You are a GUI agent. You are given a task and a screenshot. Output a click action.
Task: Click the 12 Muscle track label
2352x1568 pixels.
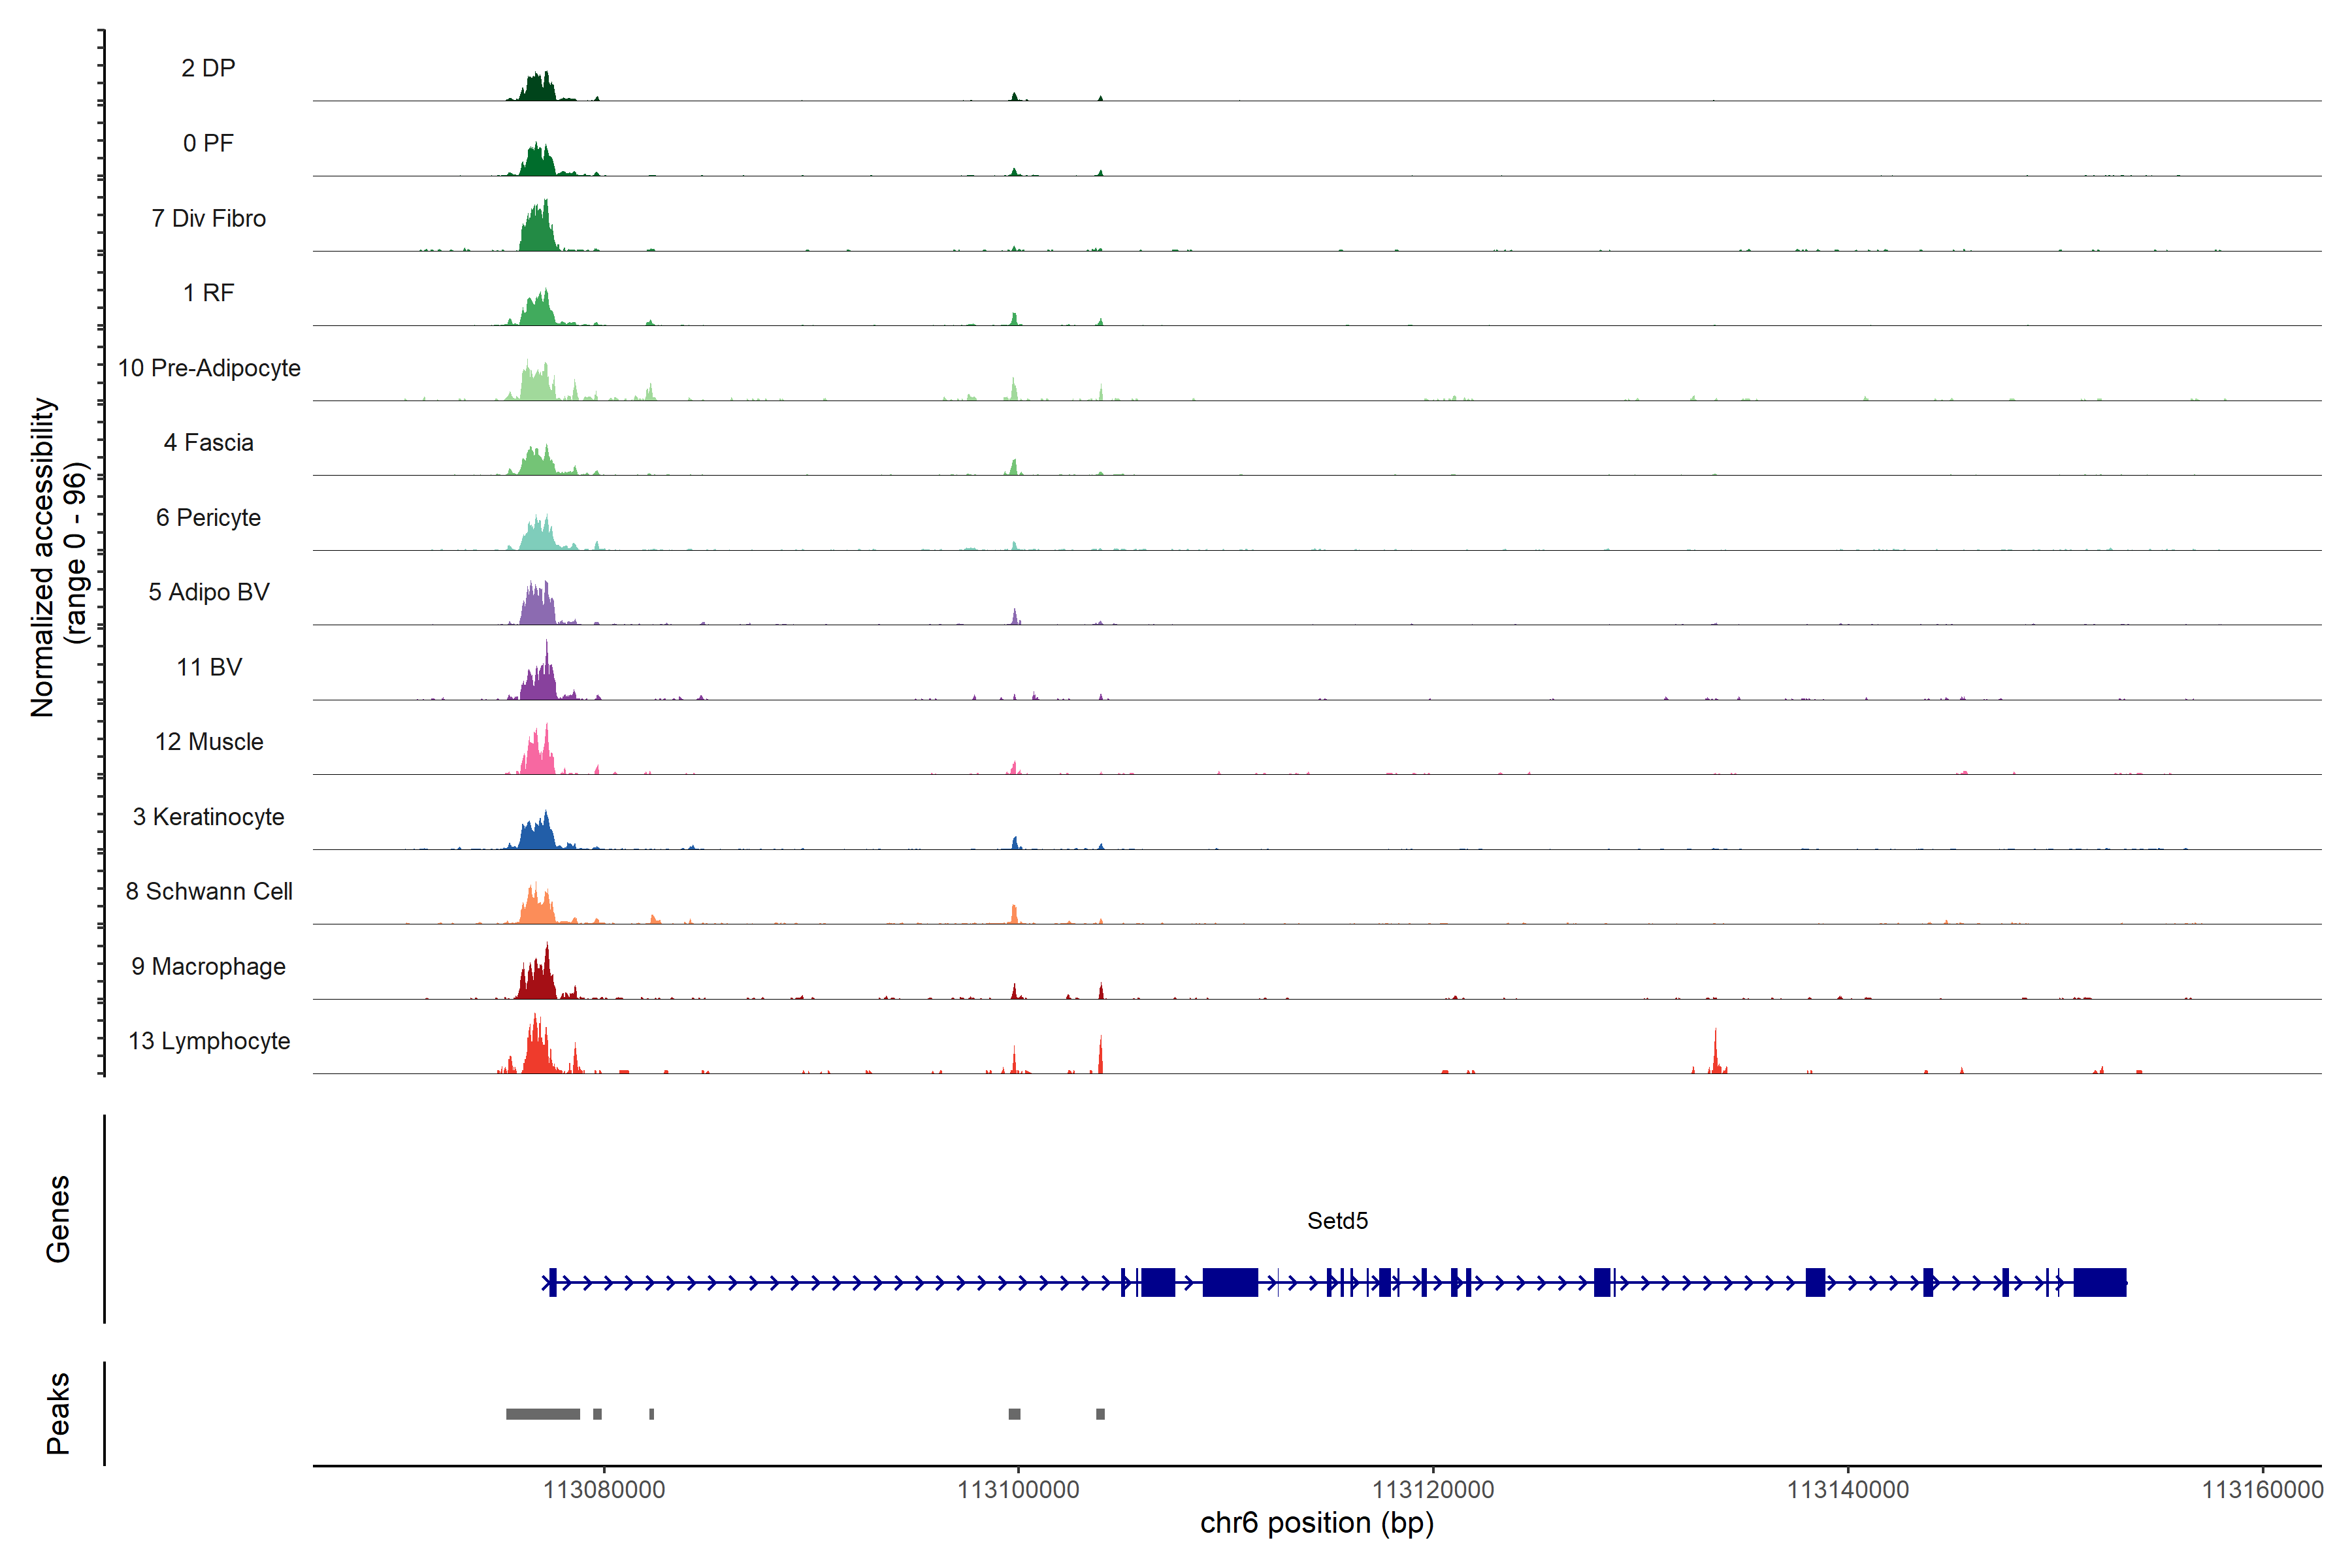209,742
